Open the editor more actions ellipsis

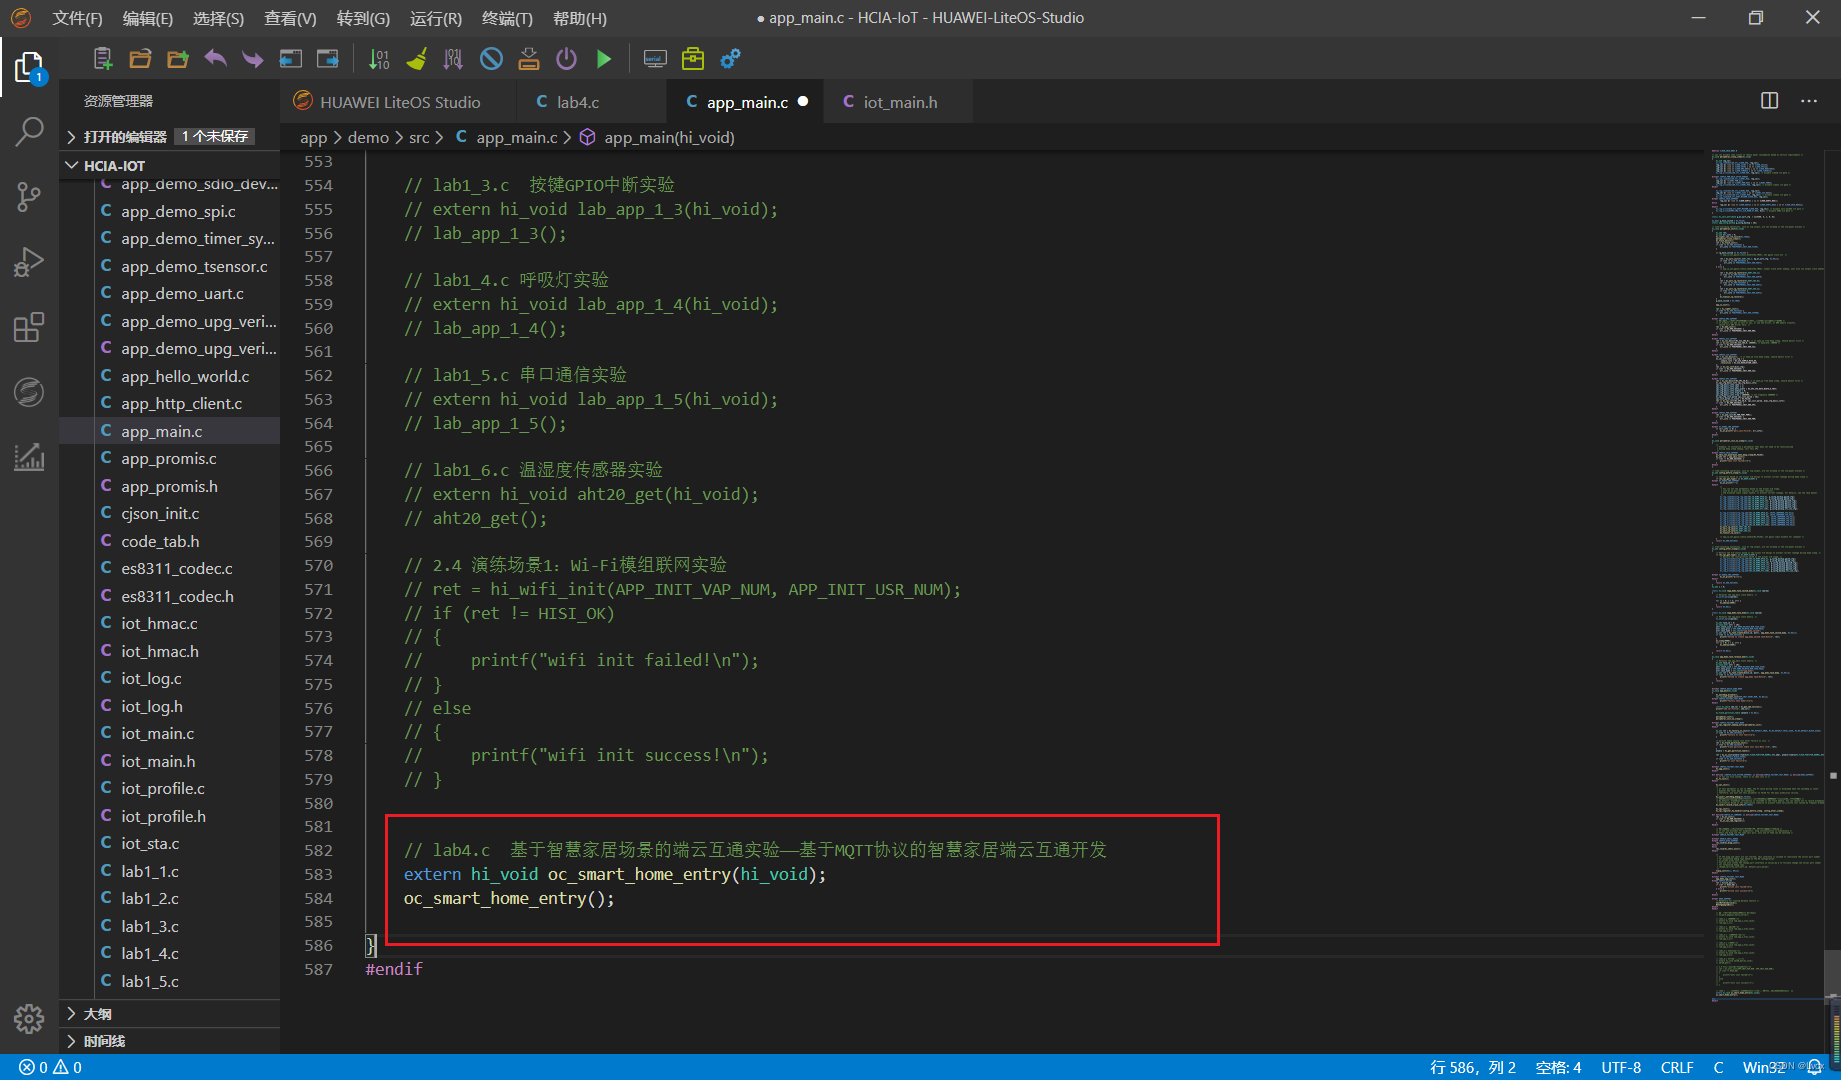(1809, 101)
